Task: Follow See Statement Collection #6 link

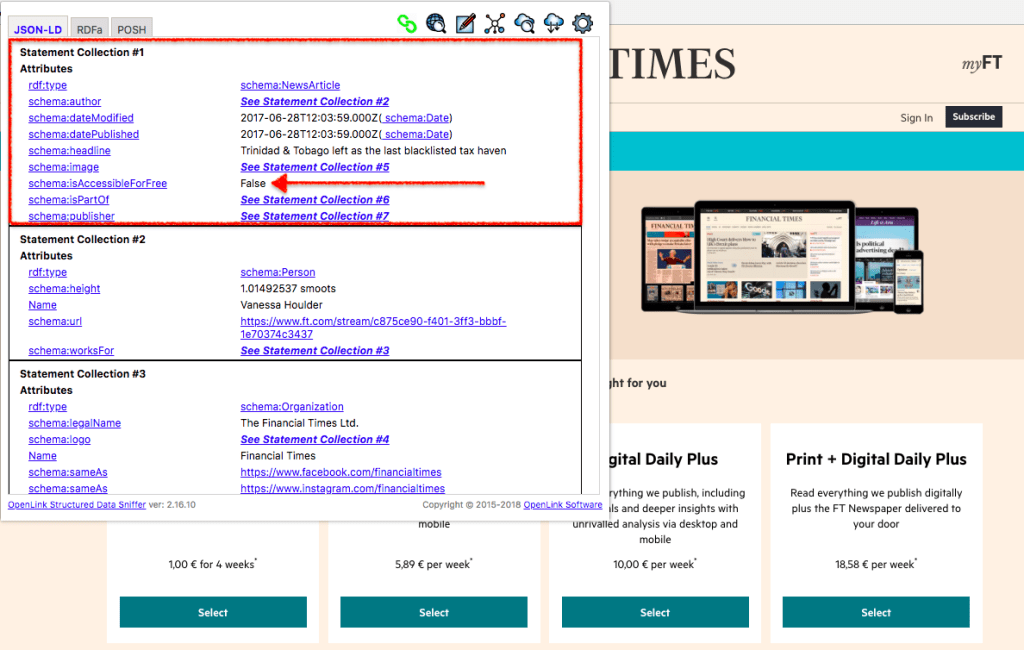Action: point(315,199)
